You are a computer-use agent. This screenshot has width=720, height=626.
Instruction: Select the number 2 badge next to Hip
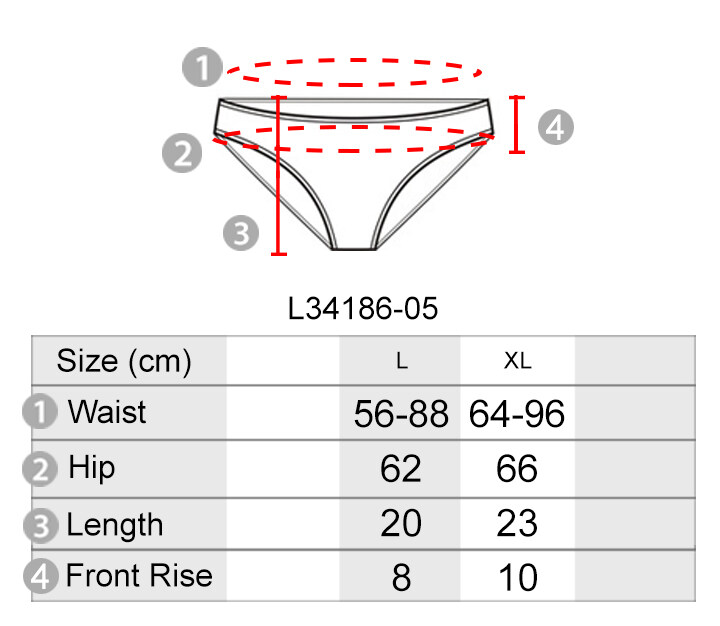[40, 469]
